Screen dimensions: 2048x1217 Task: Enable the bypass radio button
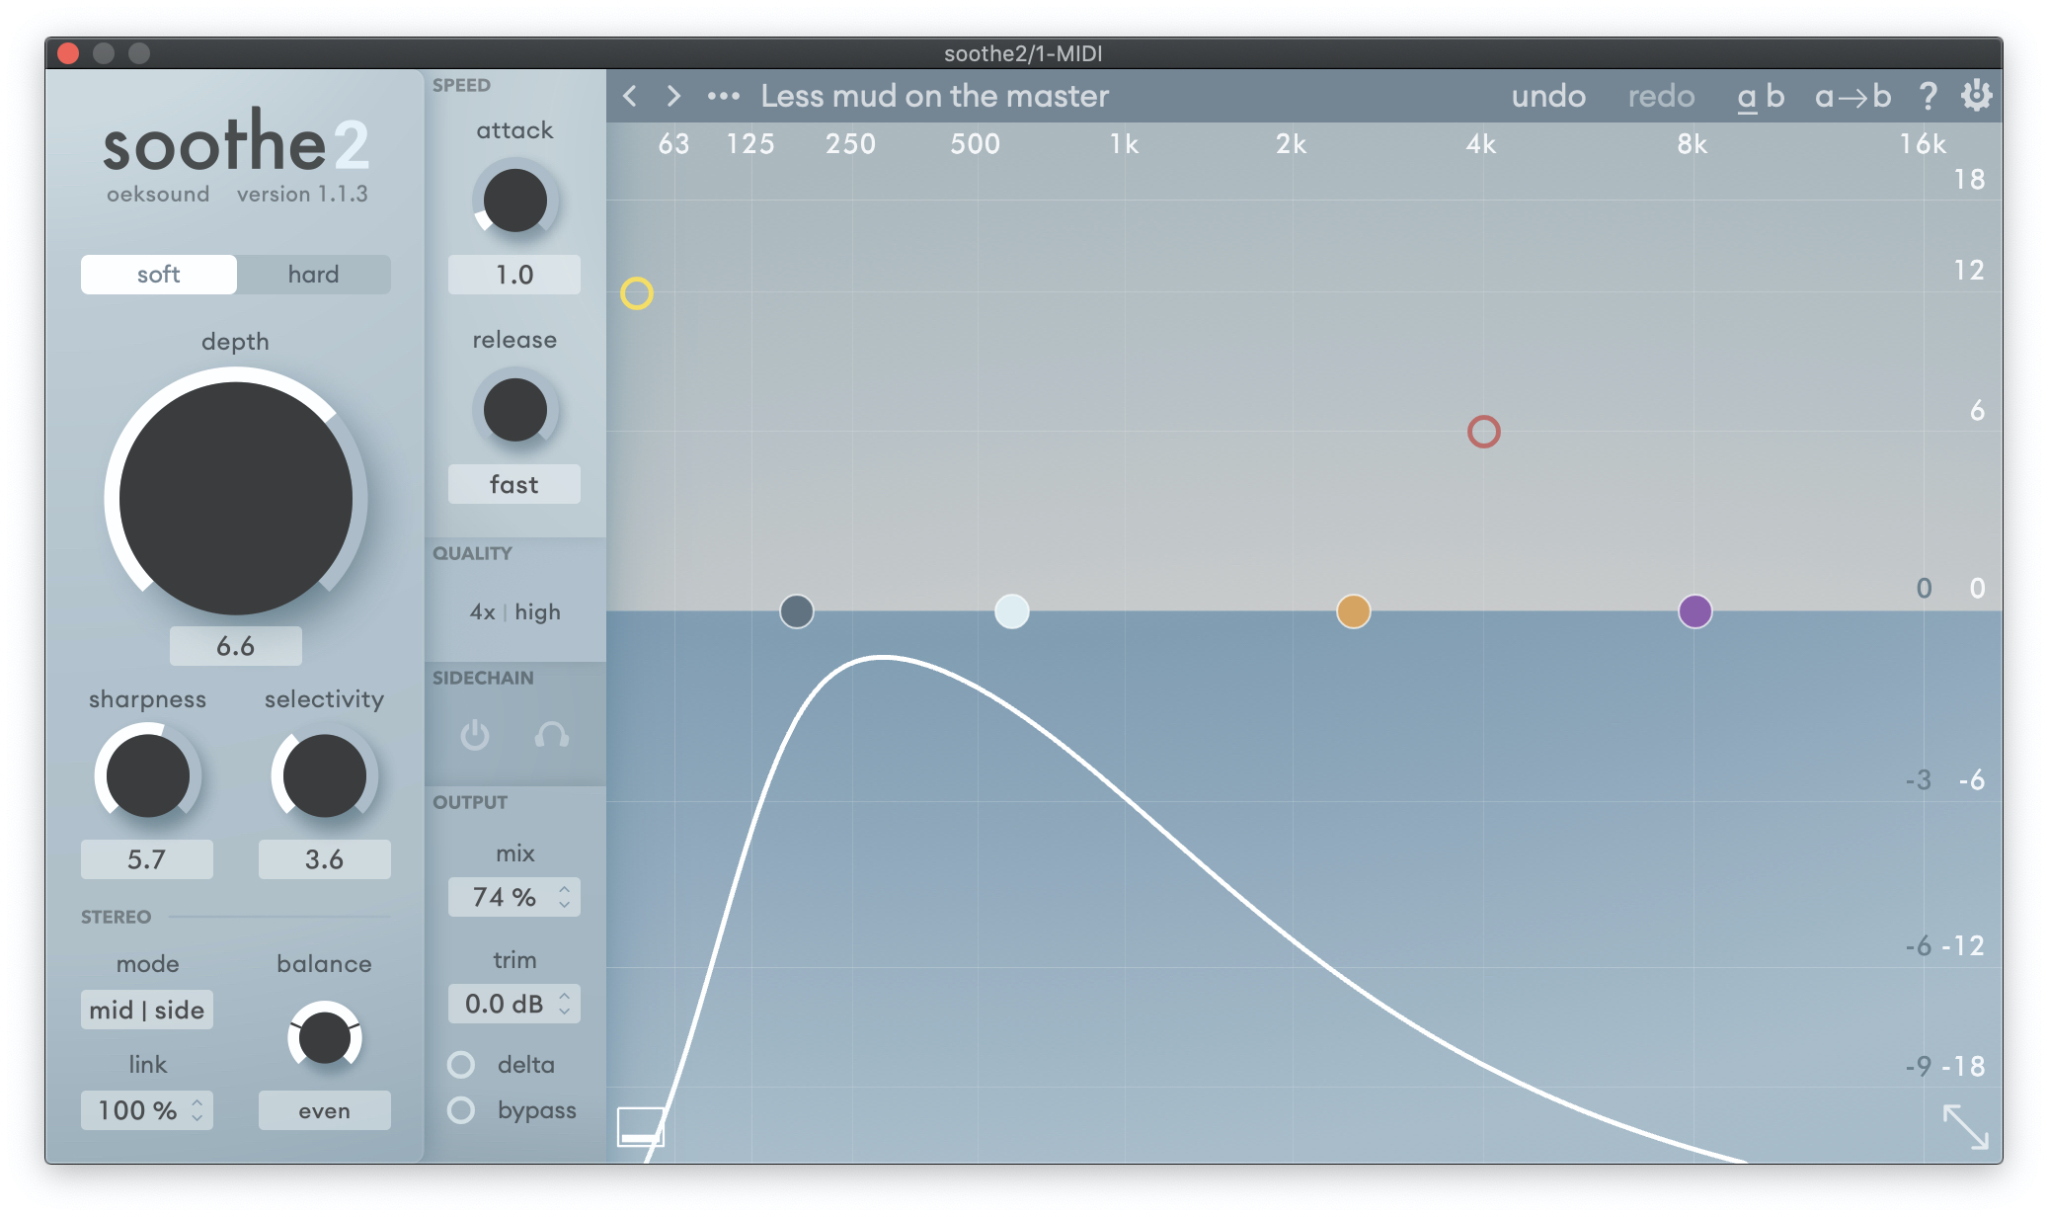[x=461, y=1111]
